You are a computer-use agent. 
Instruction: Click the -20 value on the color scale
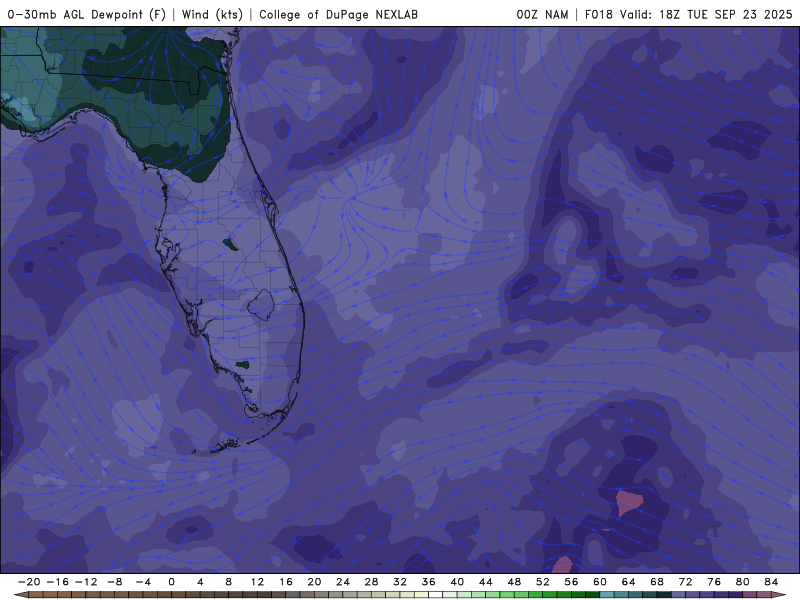coord(29,582)
